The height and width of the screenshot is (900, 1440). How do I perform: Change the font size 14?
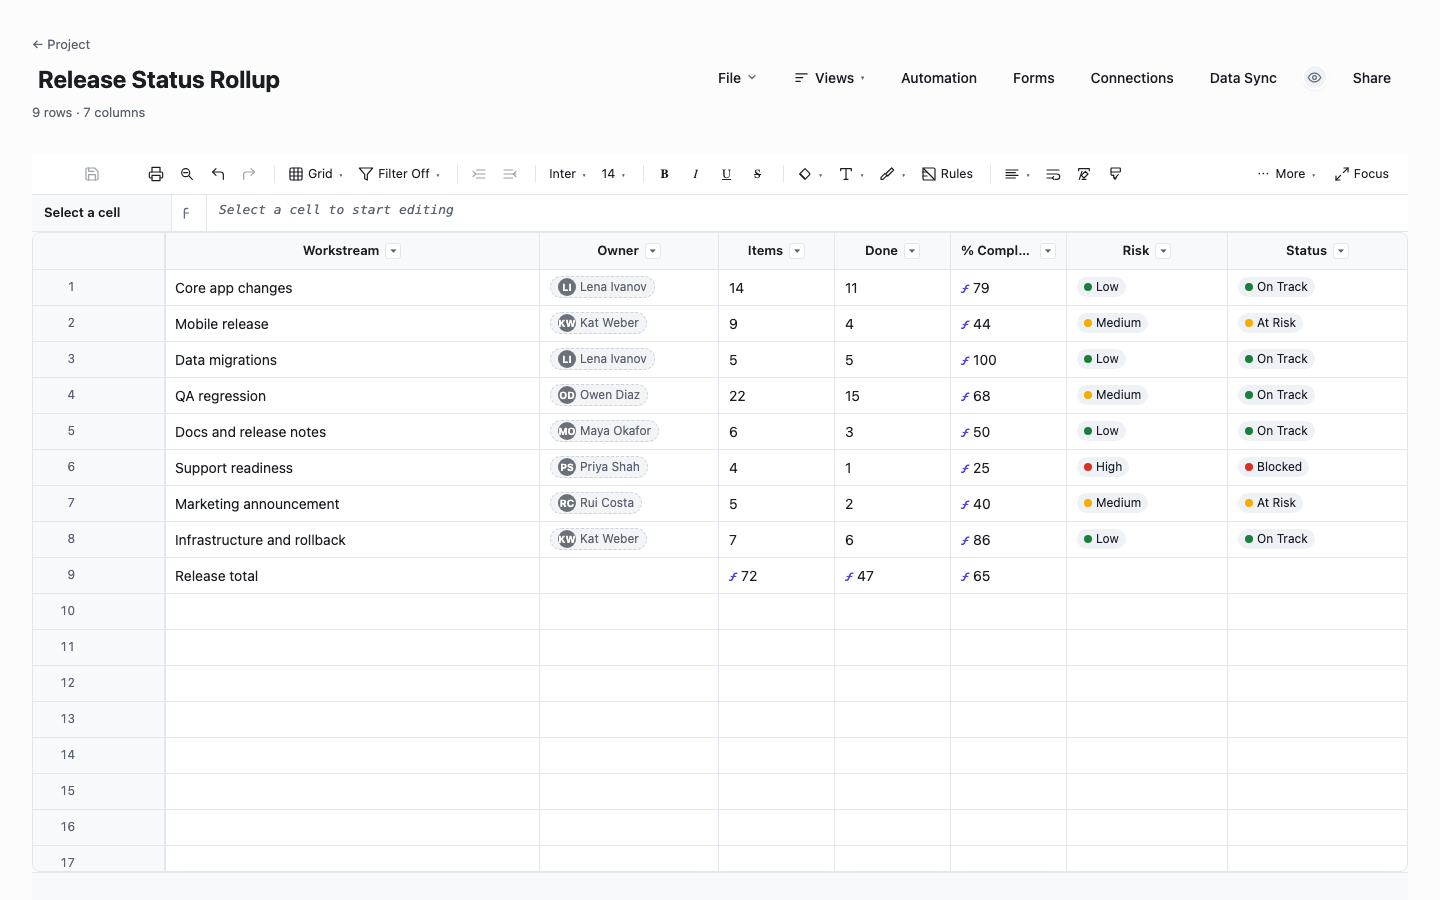pyautogui.click(x=614, y=174)
